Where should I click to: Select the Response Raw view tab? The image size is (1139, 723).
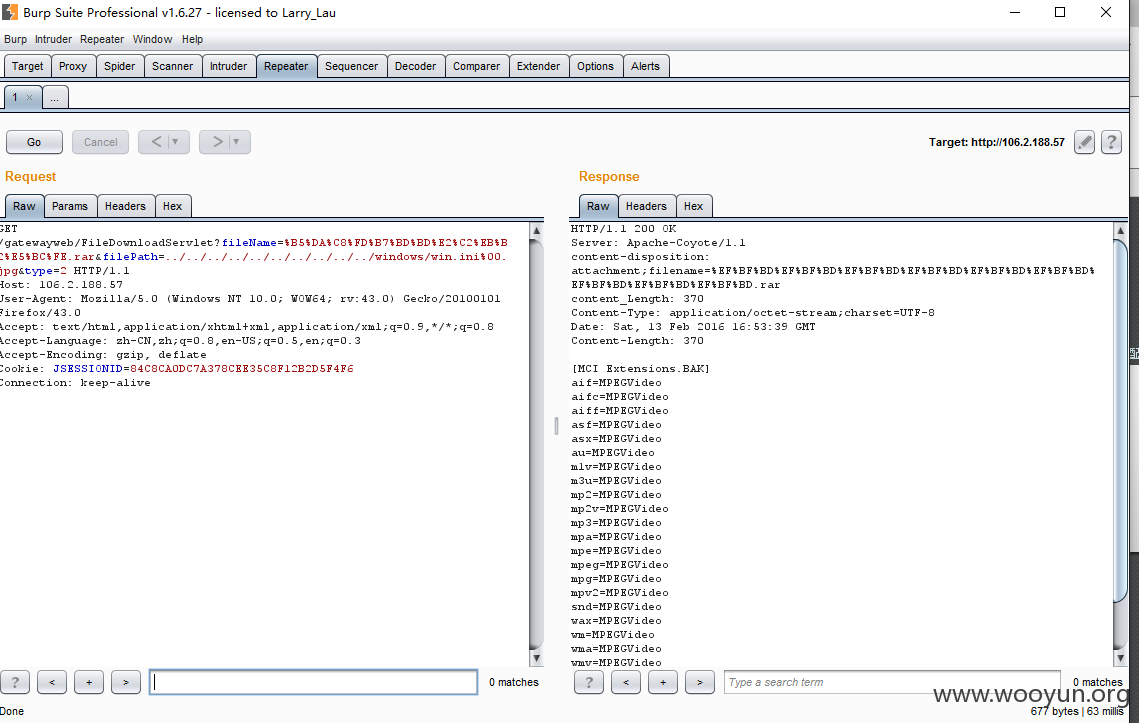tap(598, 206)
